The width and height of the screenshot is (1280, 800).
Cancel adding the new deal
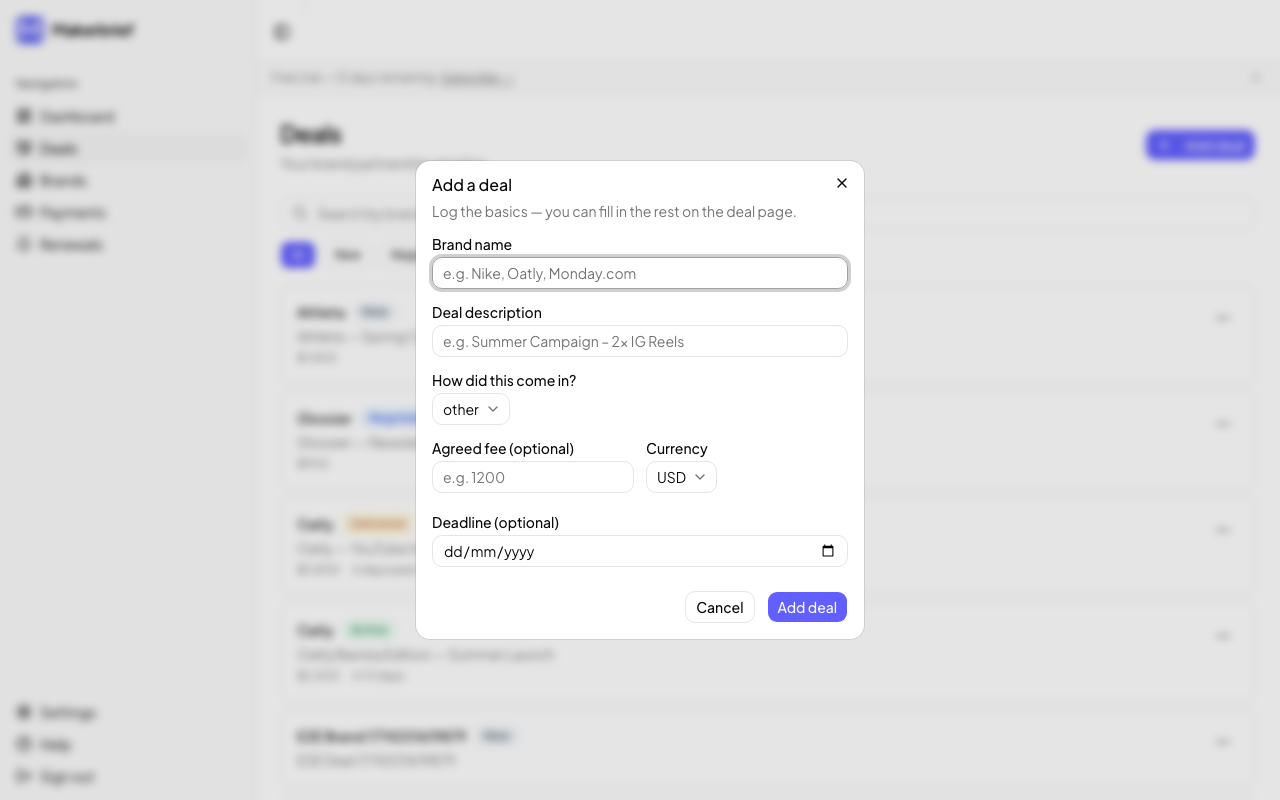pyautogui.click(x=719, y=607)
